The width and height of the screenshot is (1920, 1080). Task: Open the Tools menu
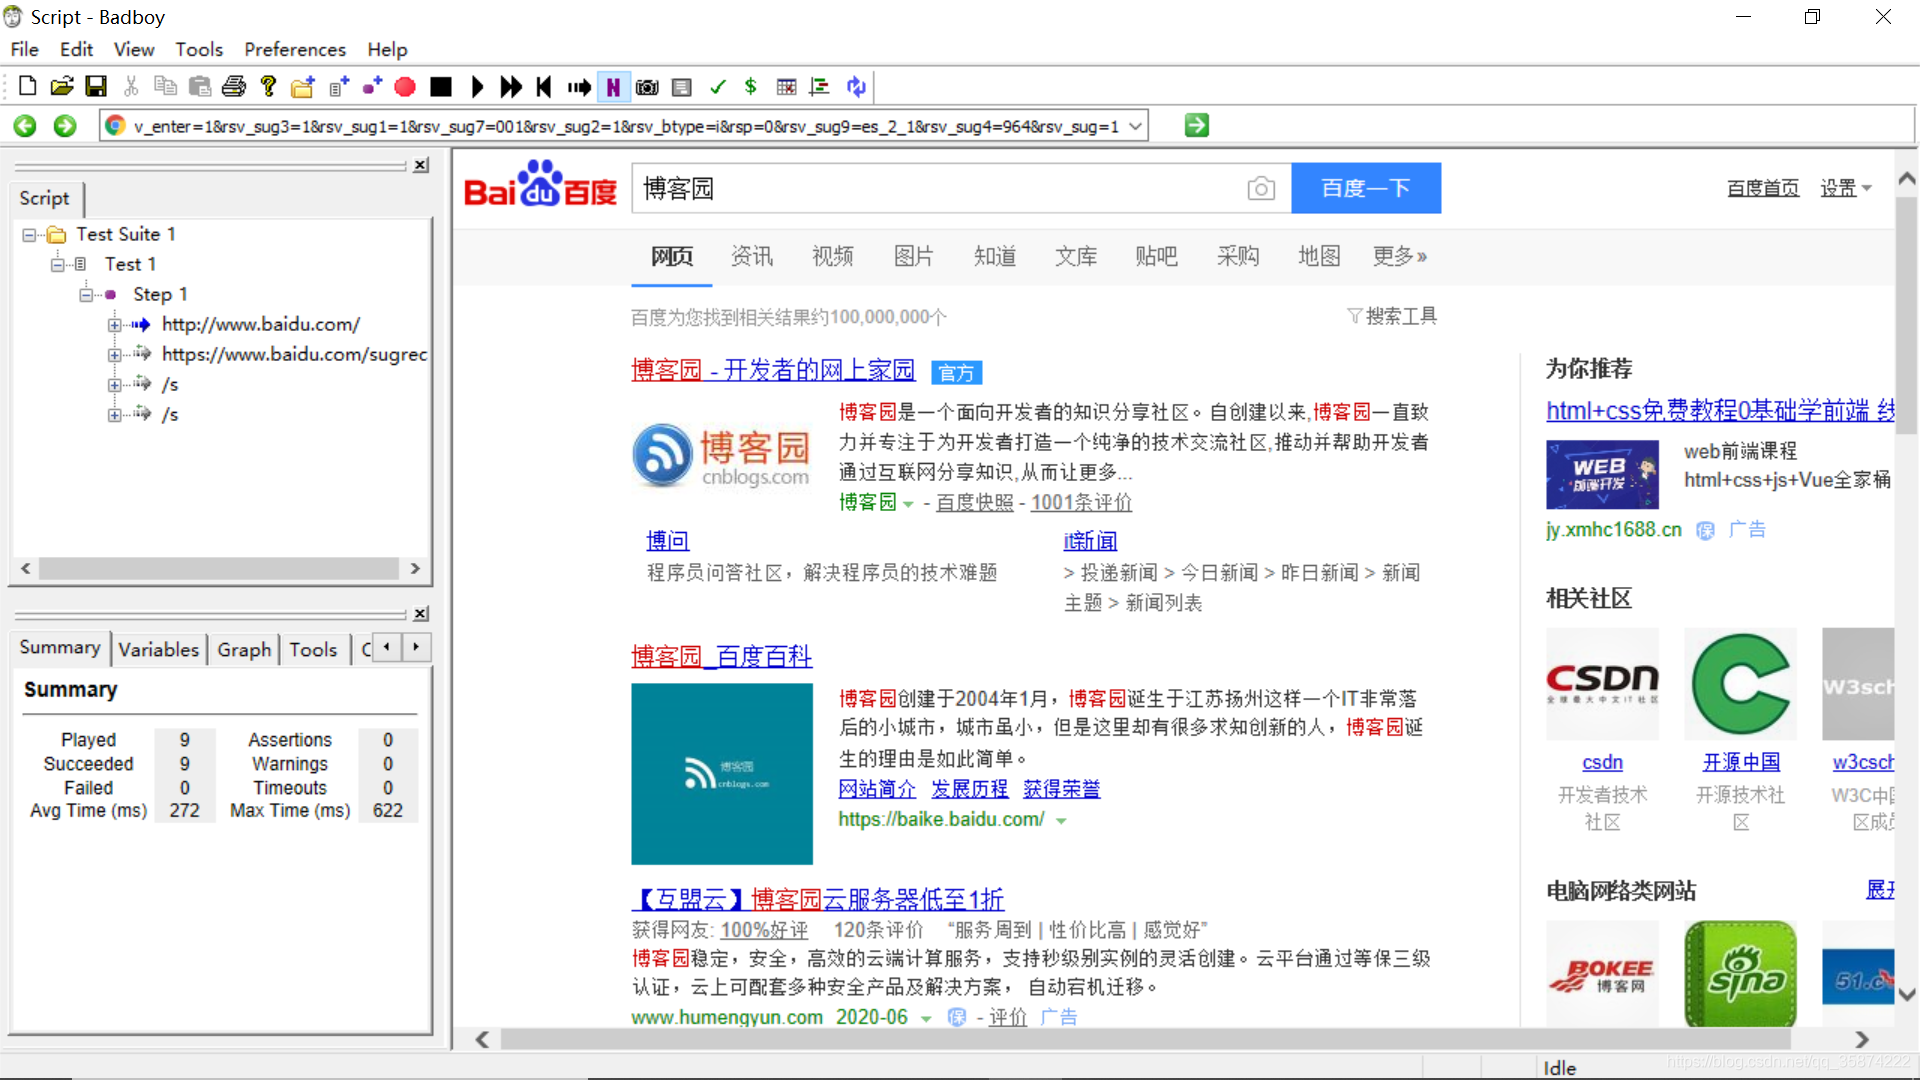click(199, 49)
